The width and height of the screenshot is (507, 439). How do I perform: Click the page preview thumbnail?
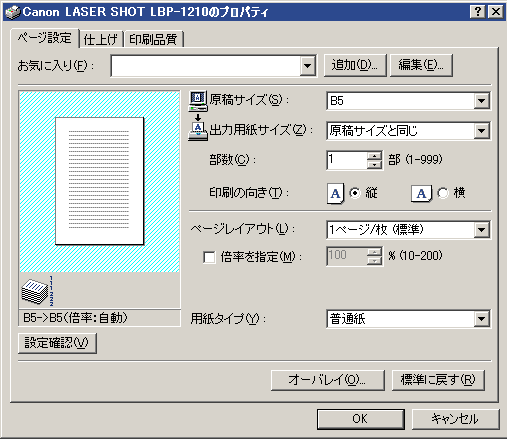click(x=100, y=182)
